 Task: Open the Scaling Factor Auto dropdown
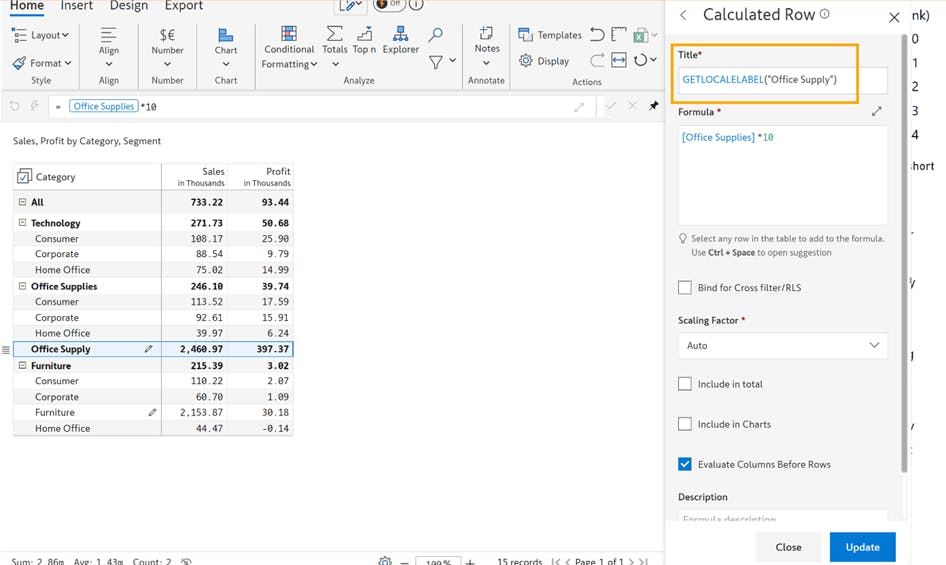pyautogui.click(x=783, y=345)
